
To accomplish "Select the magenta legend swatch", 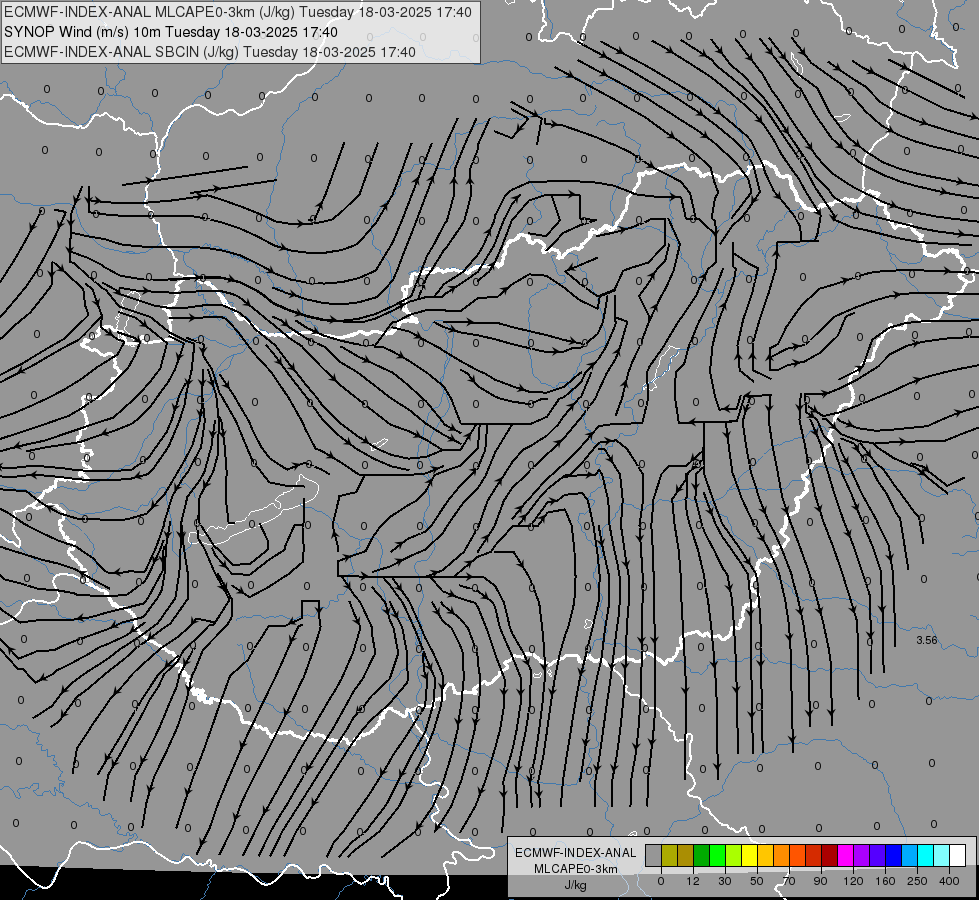I will [845, 856].
